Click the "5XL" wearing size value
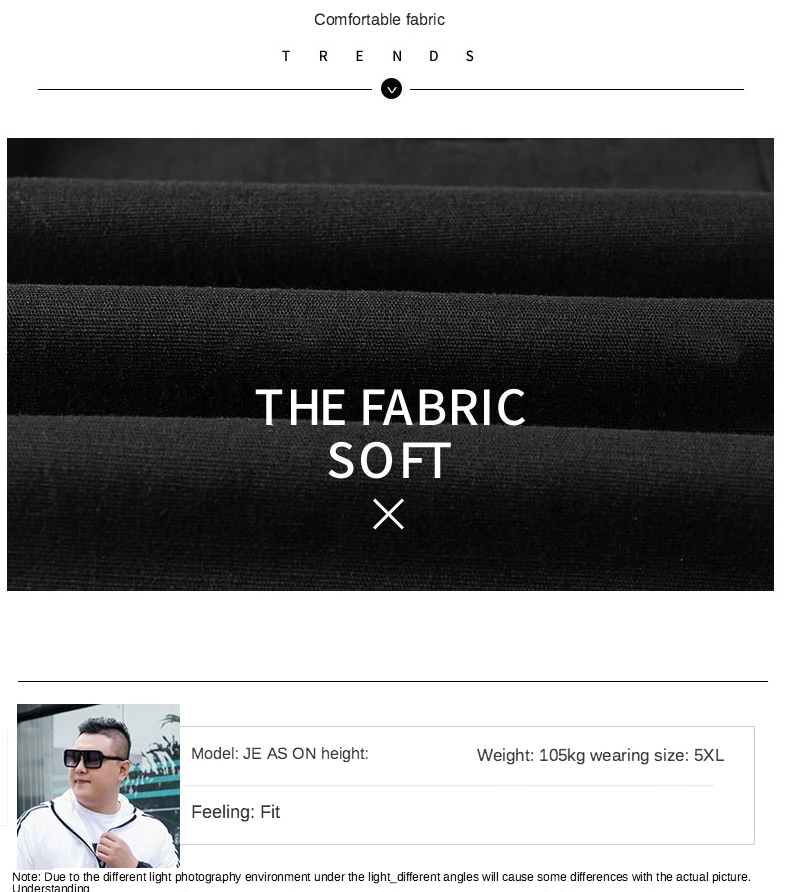The height and width of the screenshot is (892, 789). pyautogui.click(x=709, y=755)
